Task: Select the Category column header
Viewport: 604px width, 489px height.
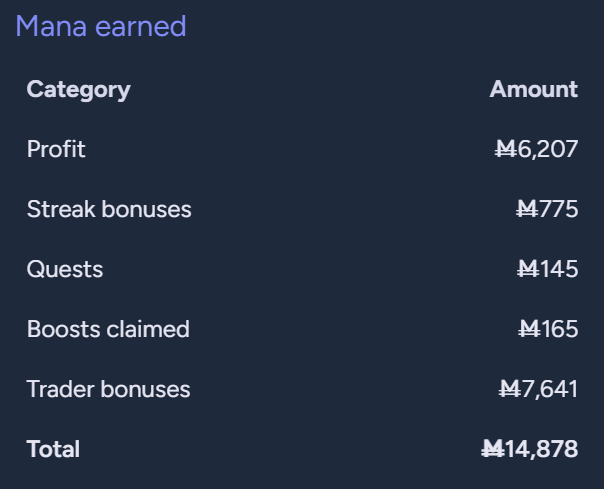Action: click(79, 90)
